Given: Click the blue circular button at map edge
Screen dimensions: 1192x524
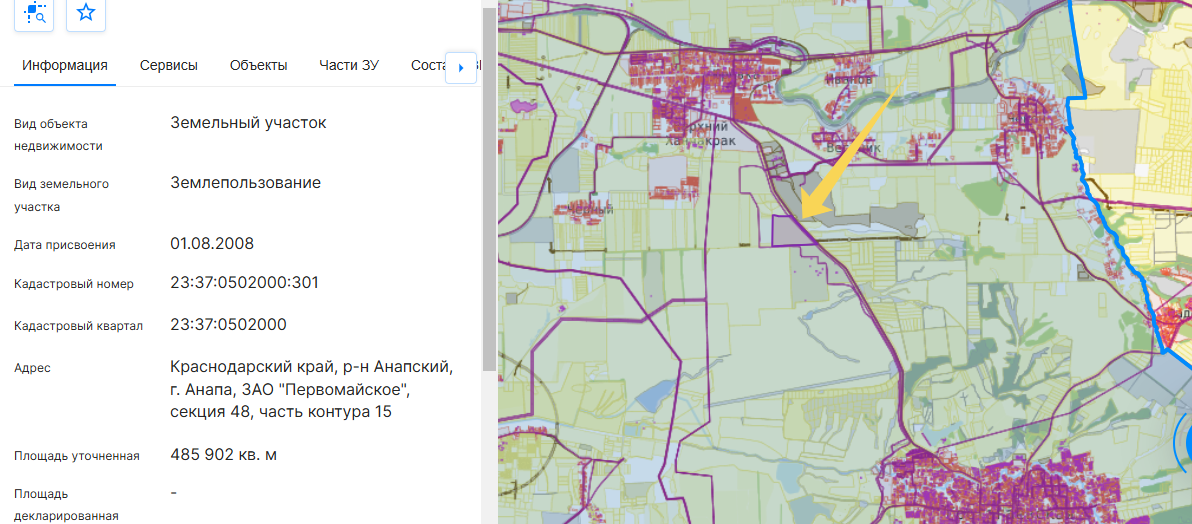Looking at the screenshot, I should click(x=1186, y=442).
